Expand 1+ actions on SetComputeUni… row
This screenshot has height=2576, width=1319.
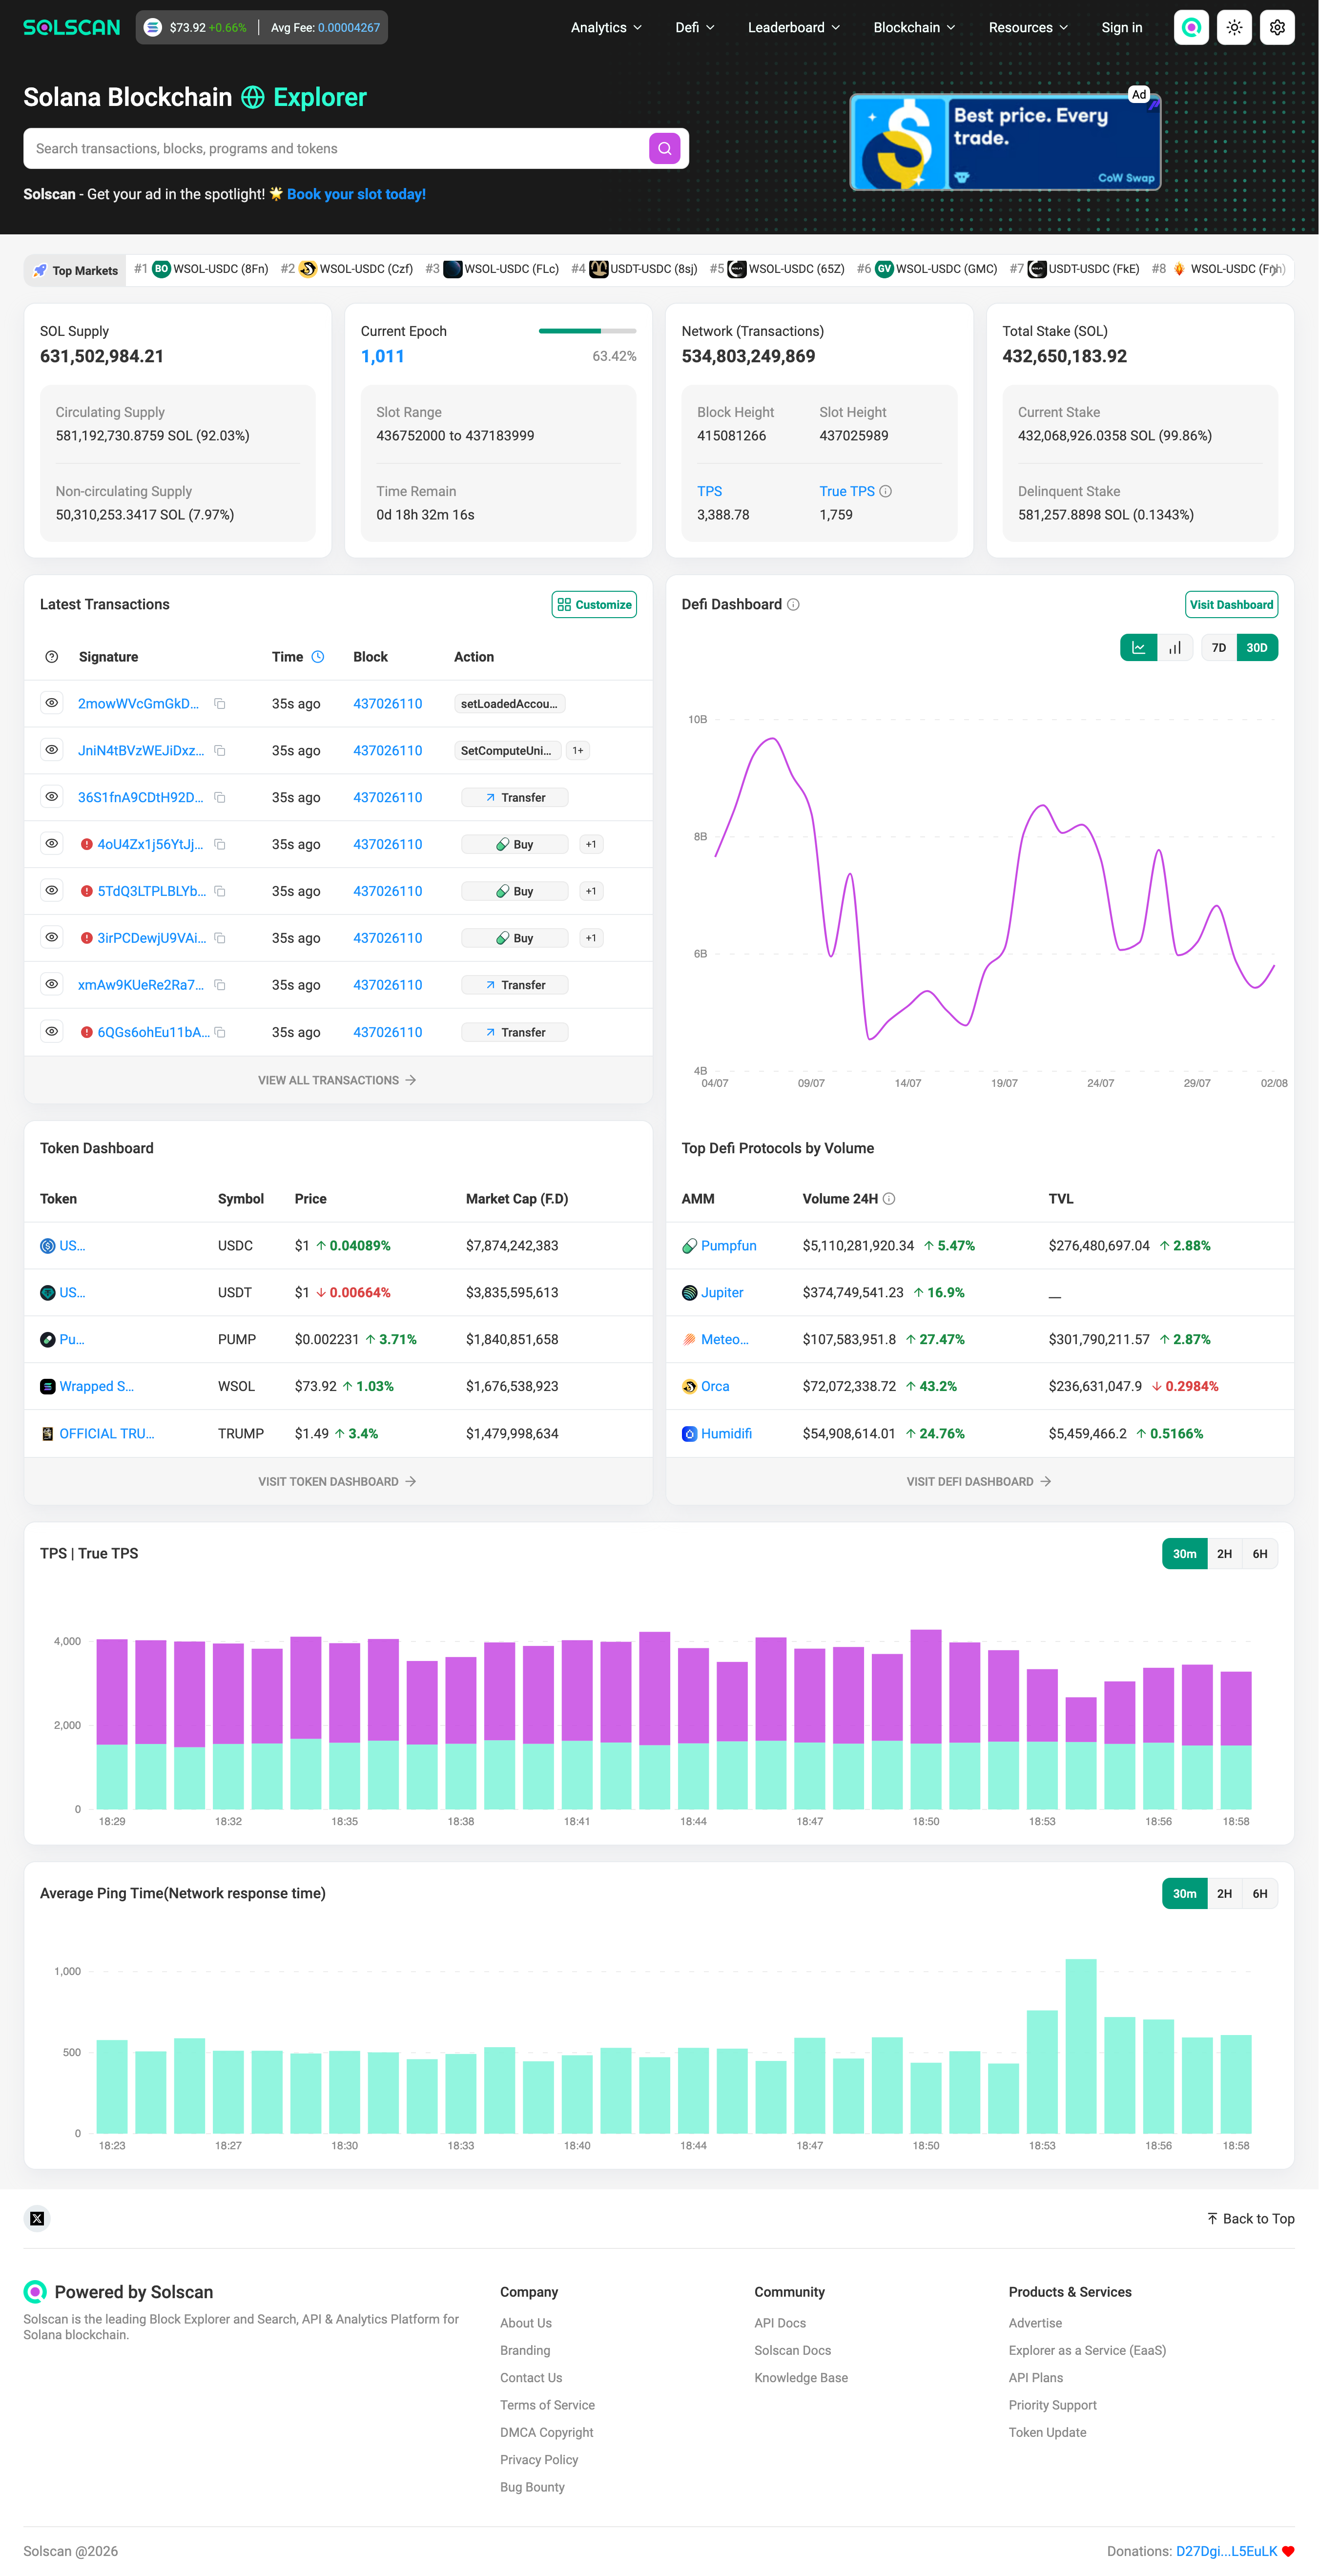(578, 751)
